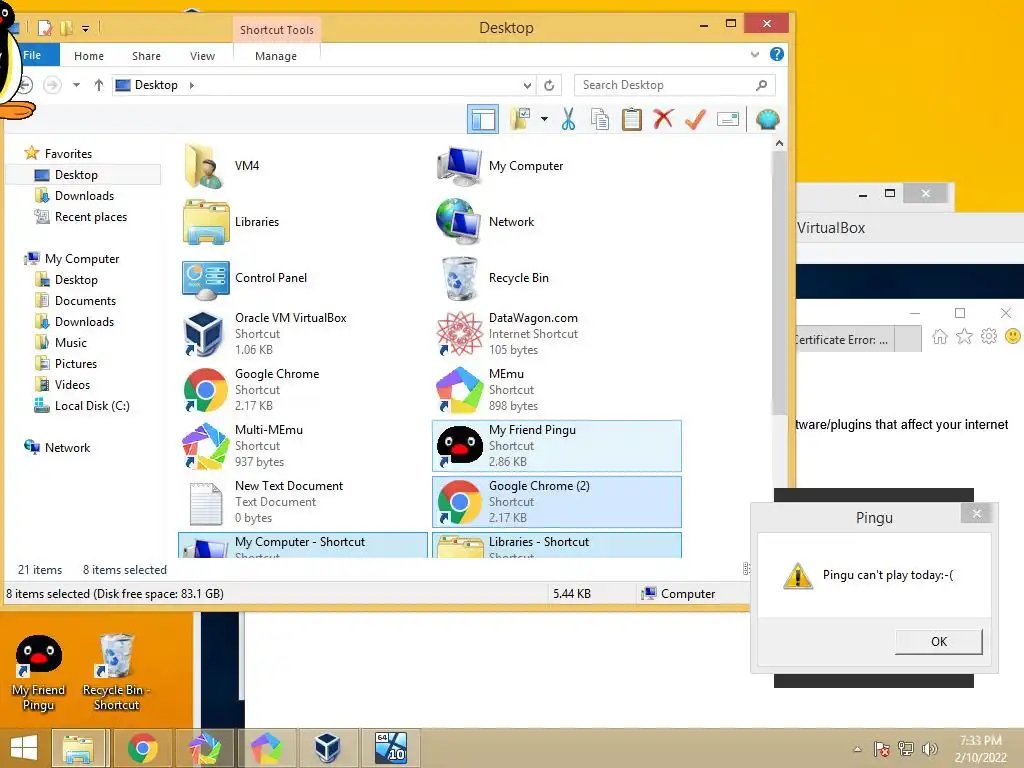Select Videos in navigation pane
The image size is (1024, 768).
tap(72, 385)
